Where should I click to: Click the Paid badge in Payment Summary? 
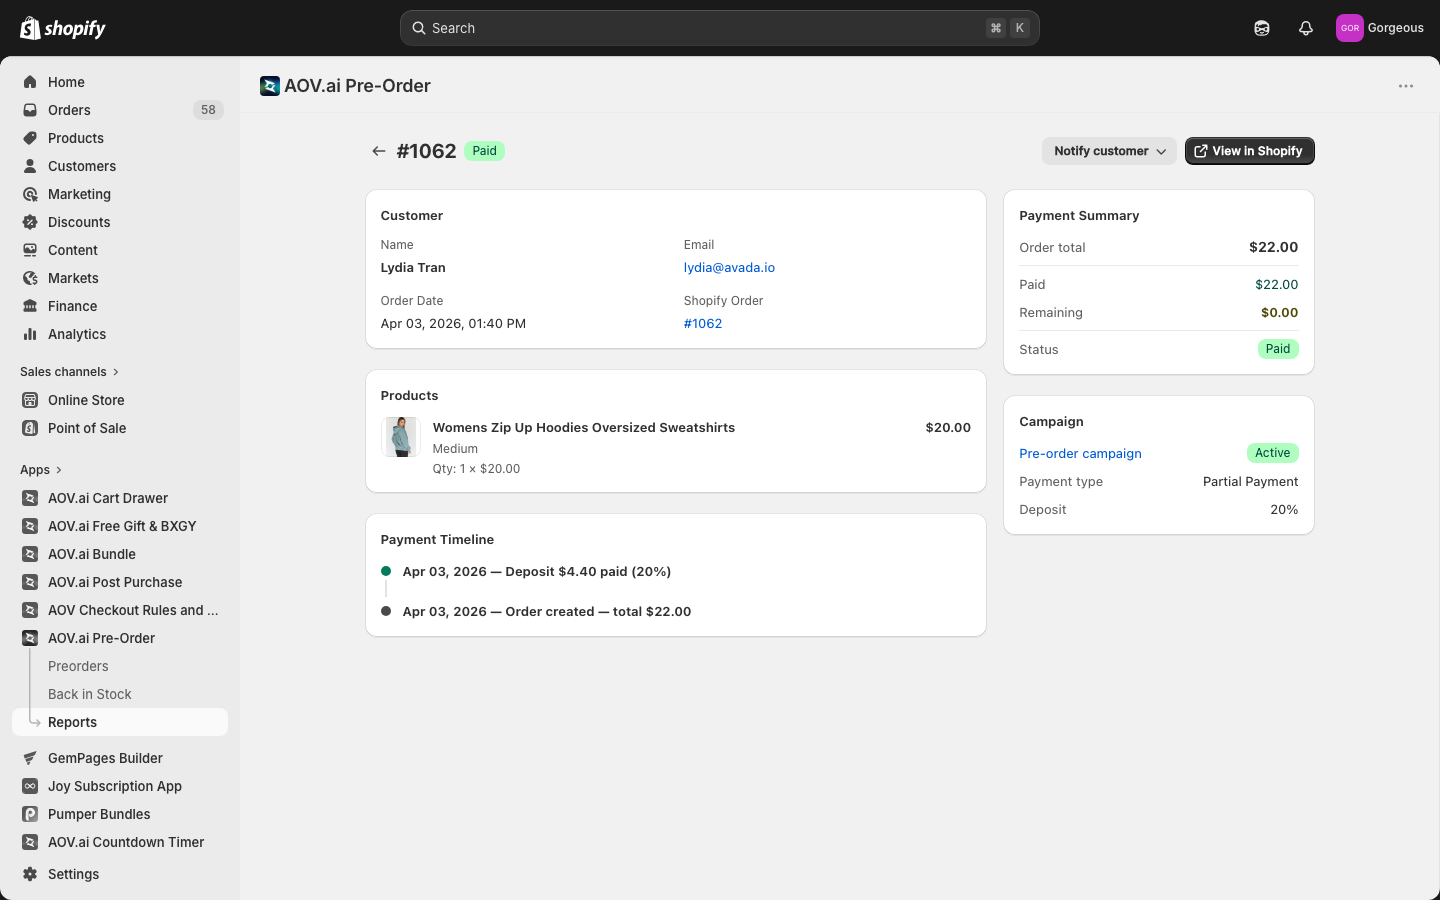pyautogui.click(x=1278, y=349)
